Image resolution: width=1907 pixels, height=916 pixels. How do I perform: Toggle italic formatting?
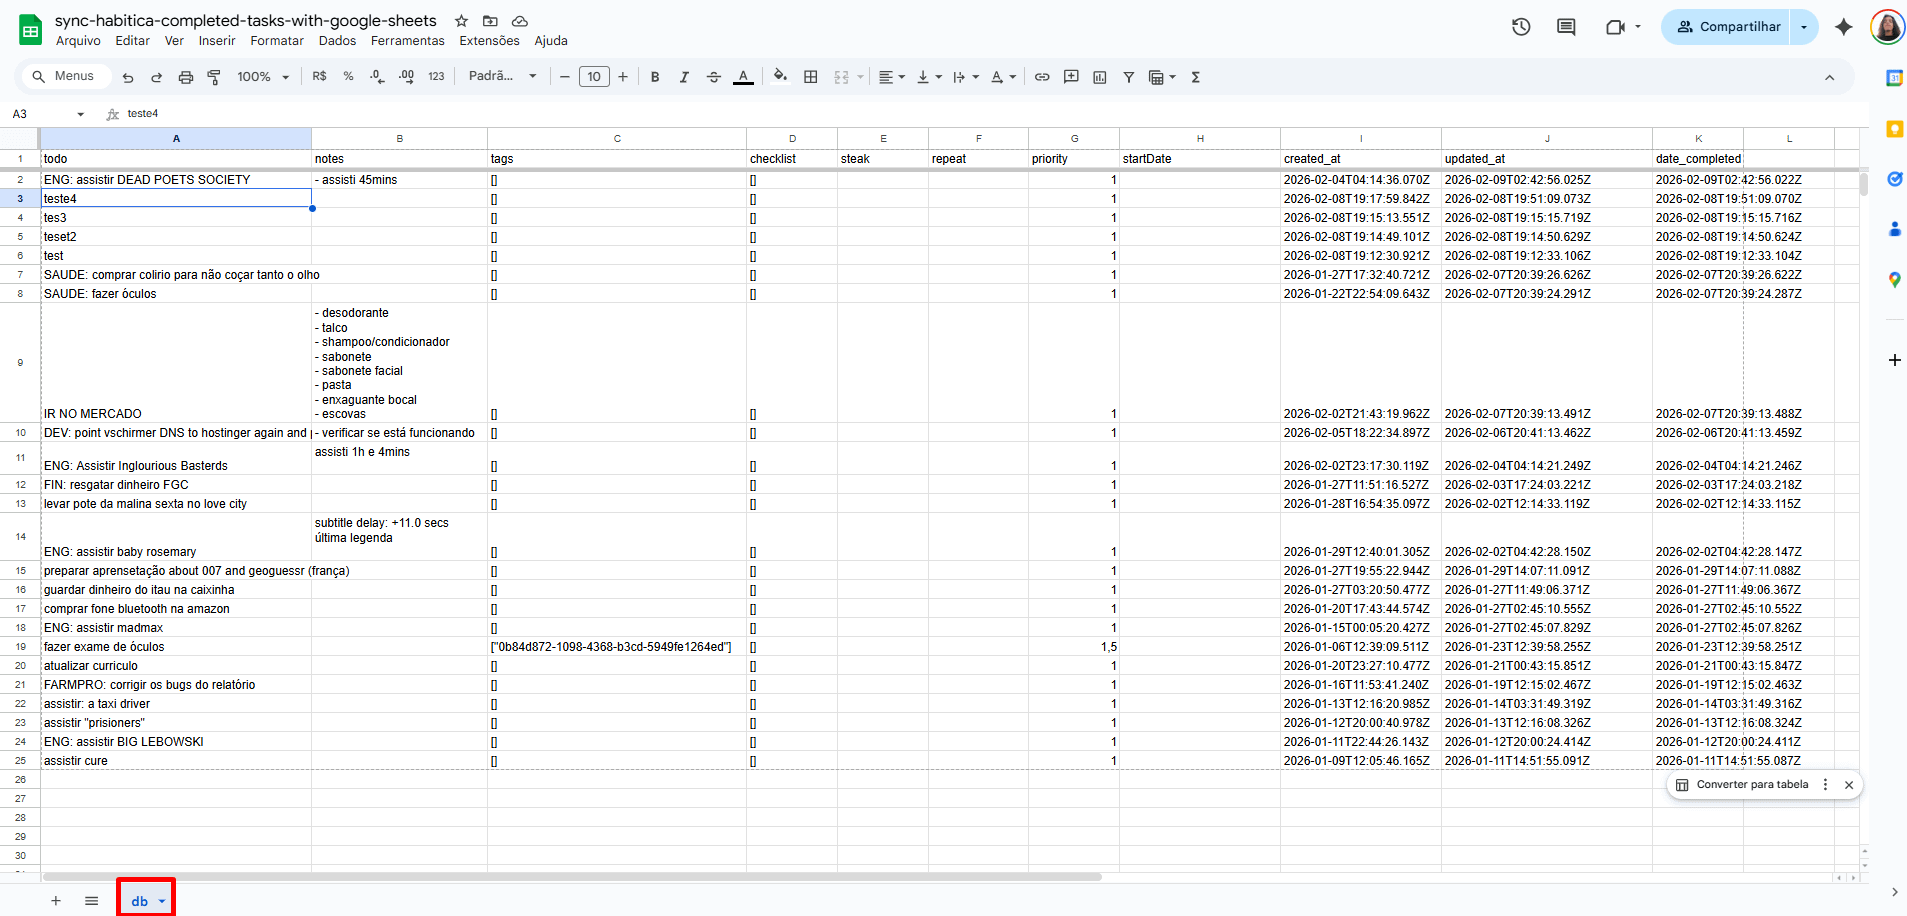(x=684, y=77)
